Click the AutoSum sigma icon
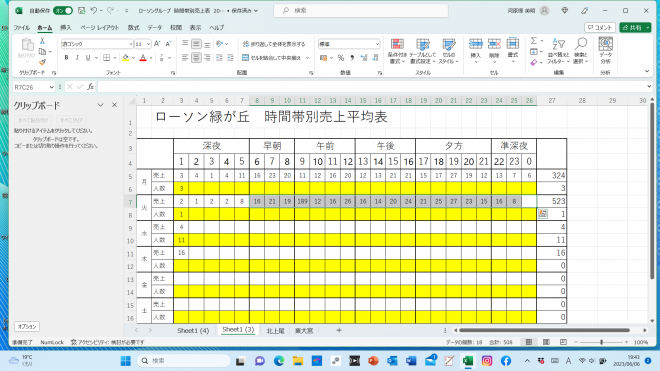This screenshot has width=660, height=371. coord(533,41)
